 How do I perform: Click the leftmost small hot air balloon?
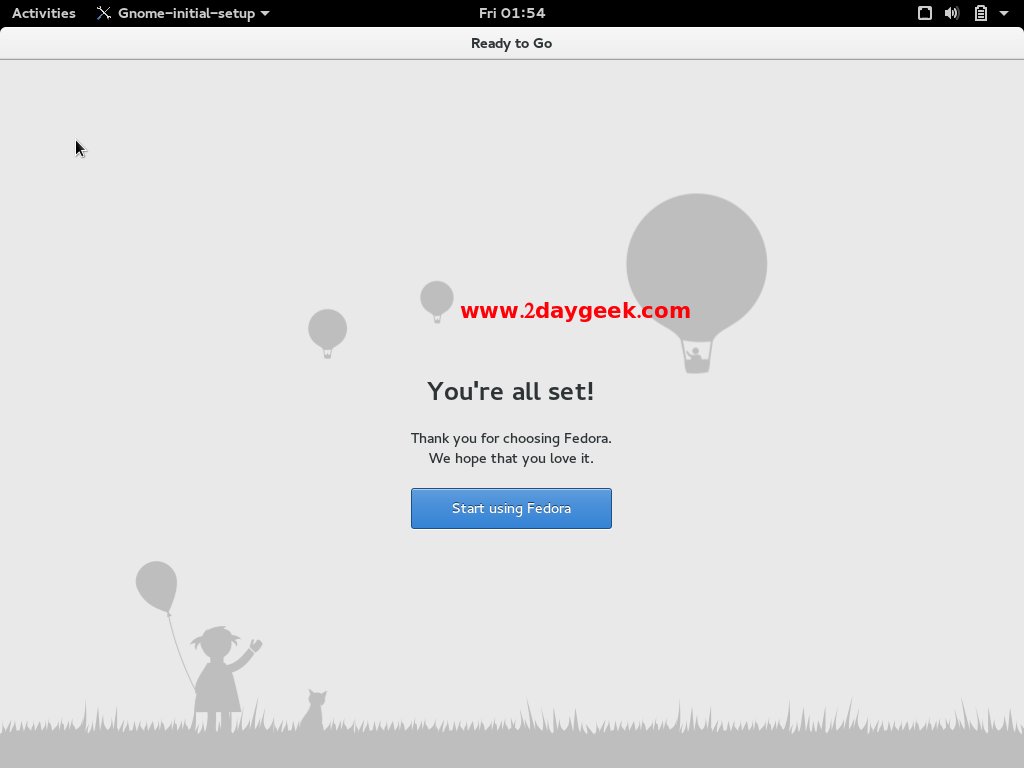(327, 330)
